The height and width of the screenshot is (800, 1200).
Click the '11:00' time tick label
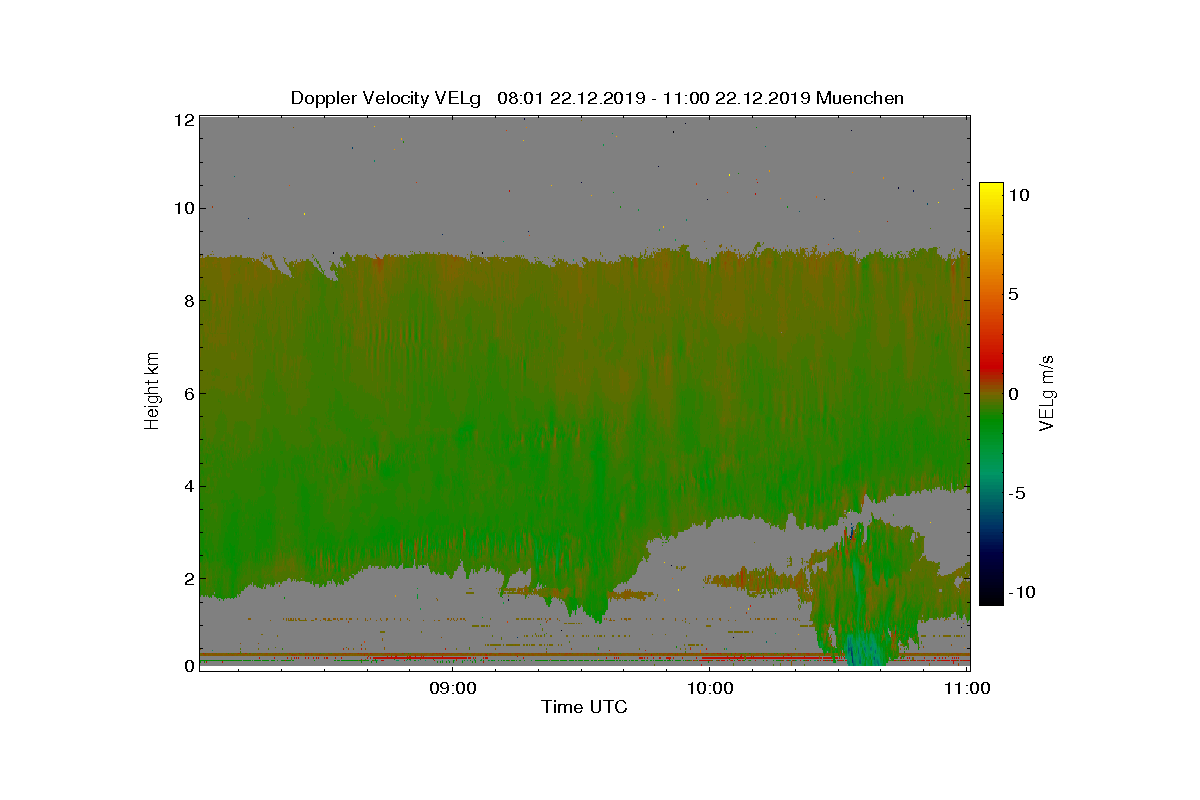pos(968,688)
